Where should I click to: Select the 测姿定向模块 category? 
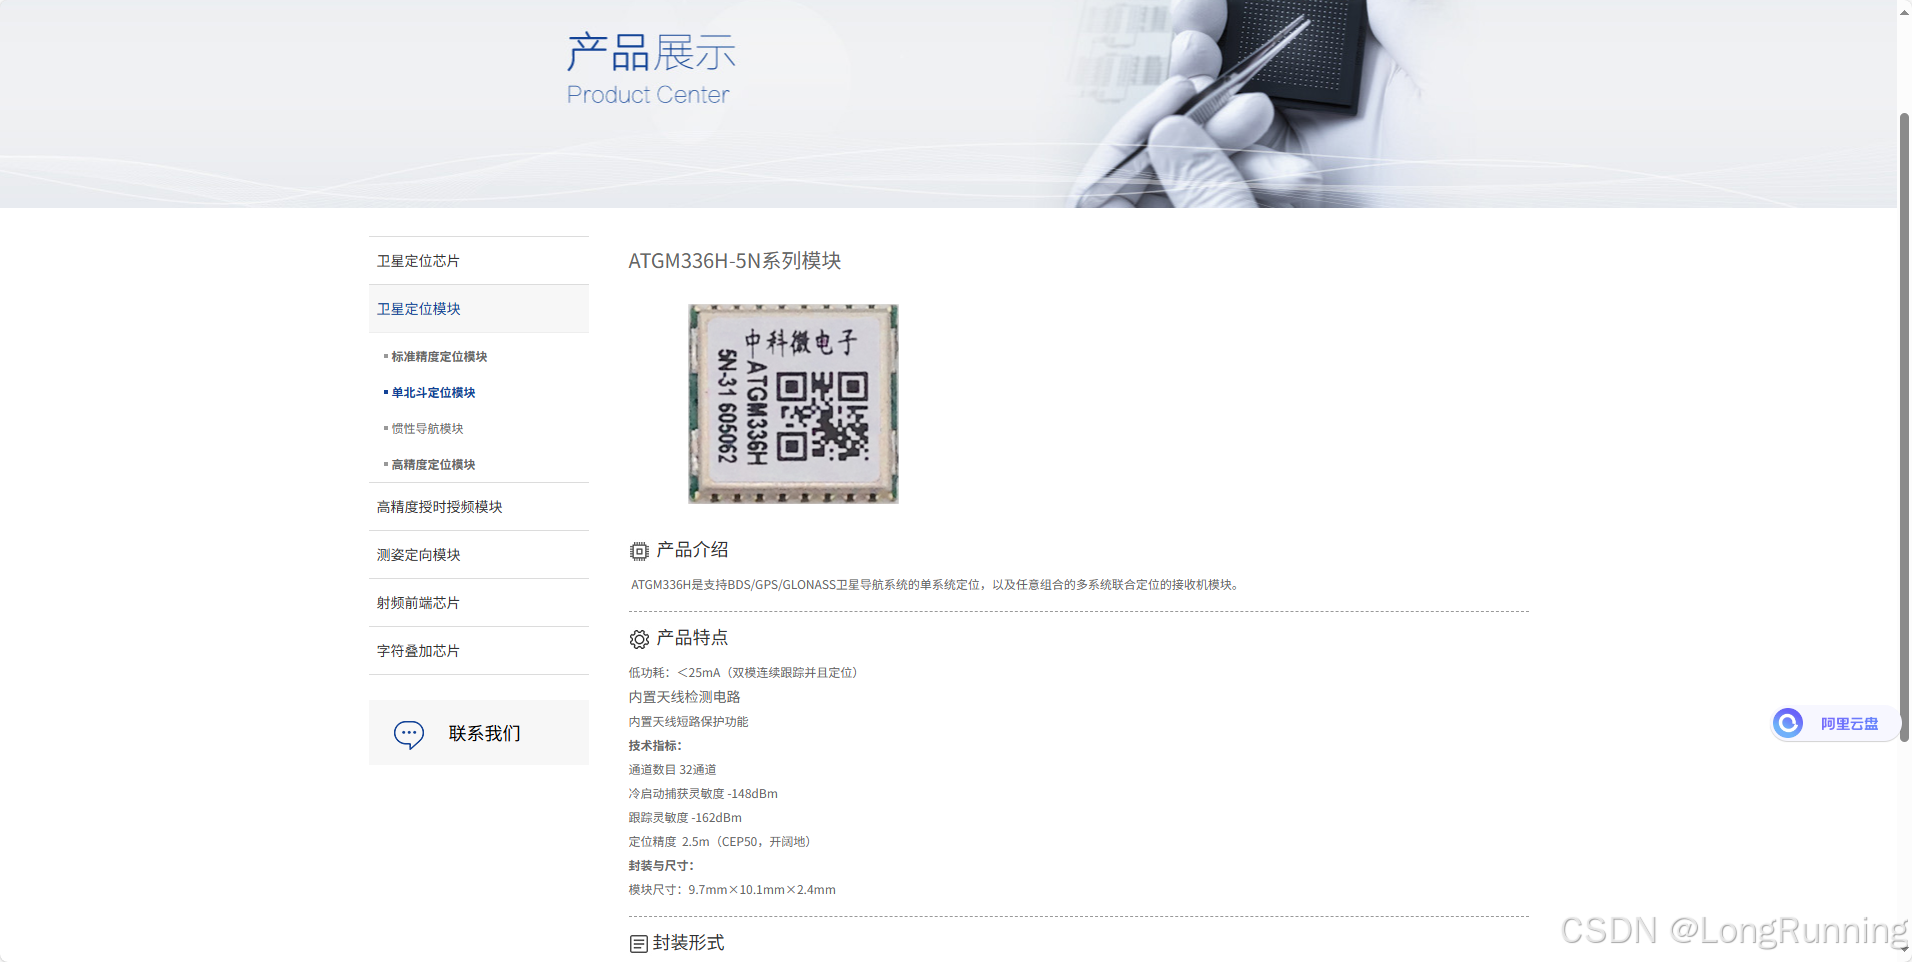point(418,554)
